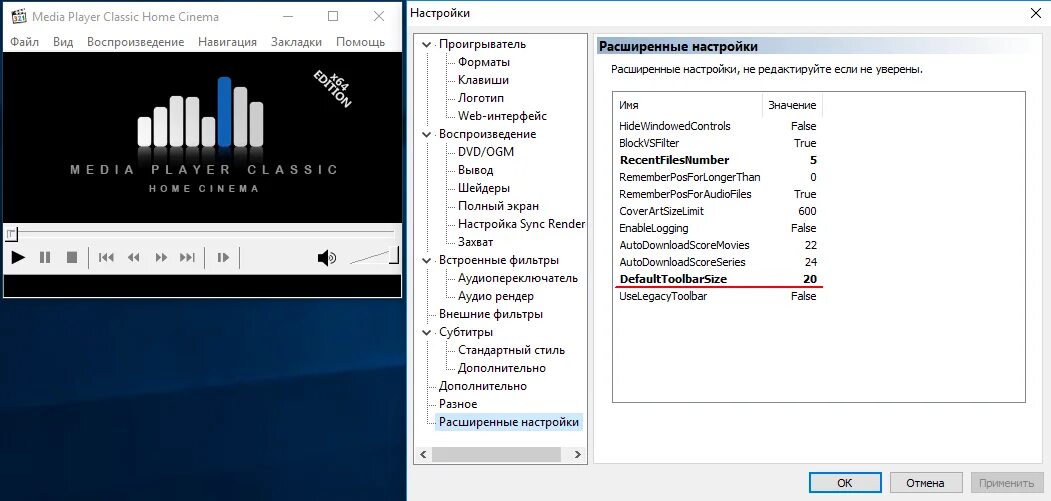This screenshot has width=1051, height=501.
Task: Select Вывод in the settings tree
Action: pyautogui.click(x=475, y=170)
